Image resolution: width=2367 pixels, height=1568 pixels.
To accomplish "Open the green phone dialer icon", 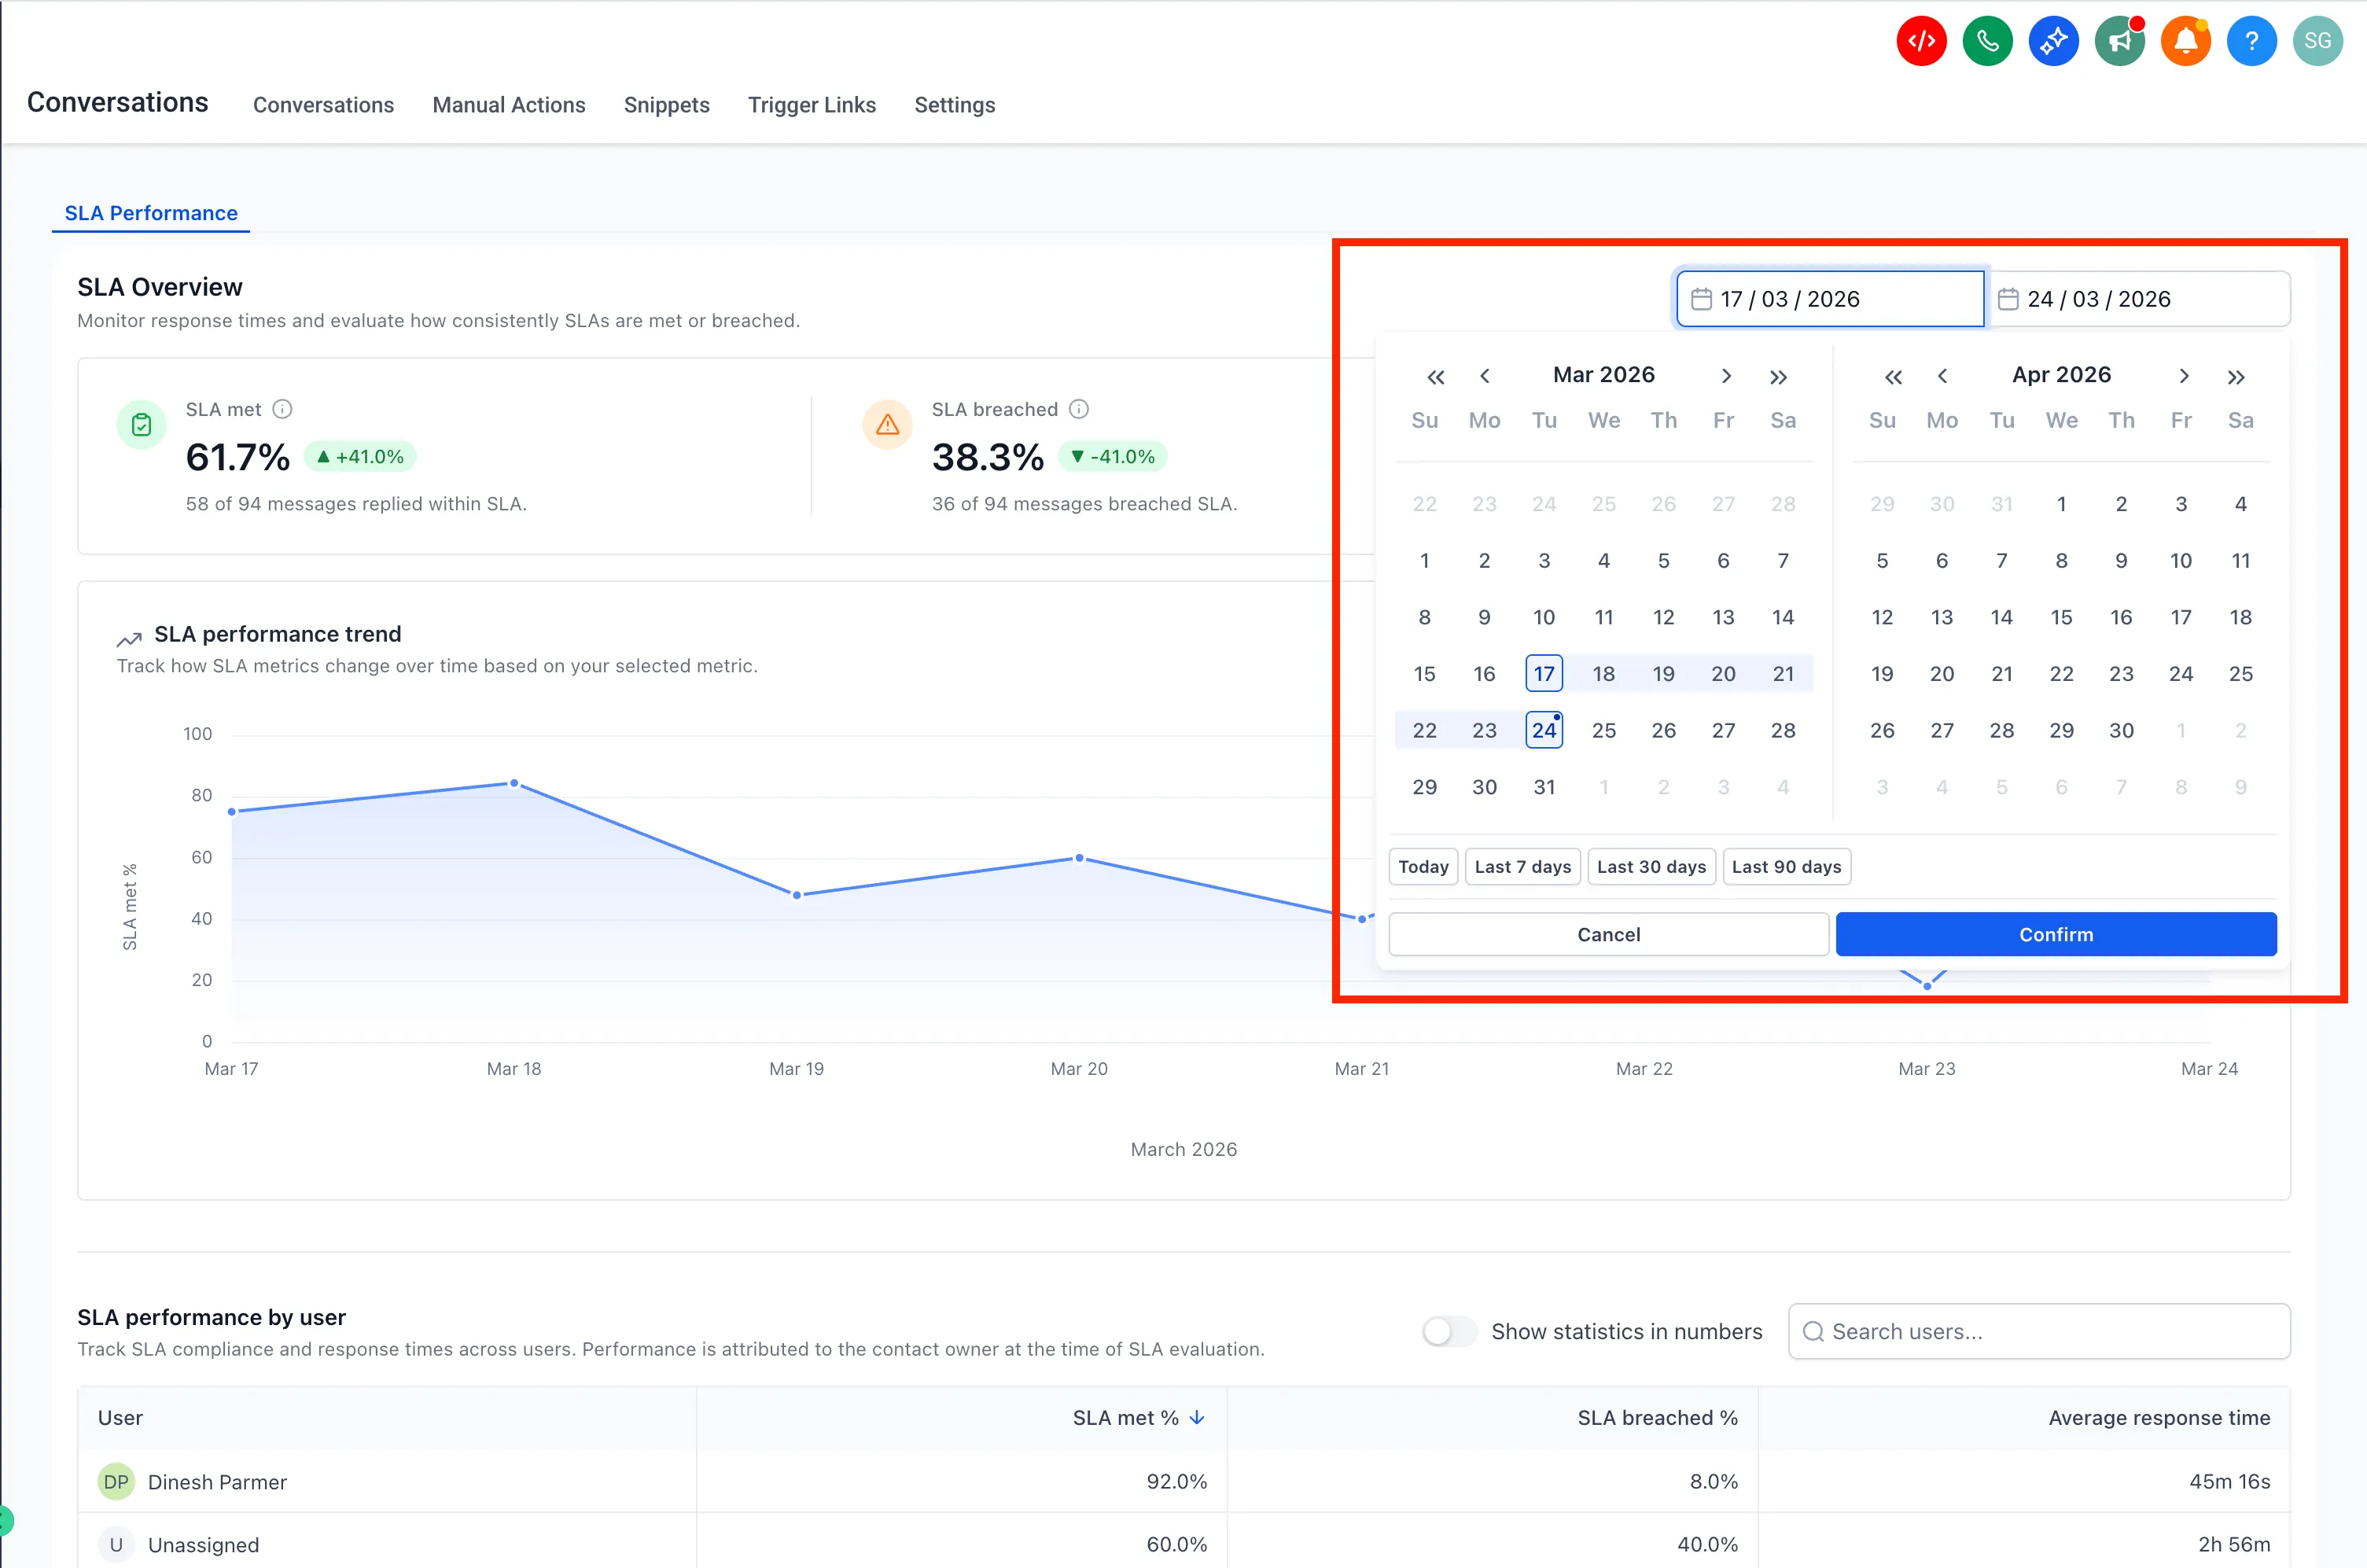I will click(1987, 41).
